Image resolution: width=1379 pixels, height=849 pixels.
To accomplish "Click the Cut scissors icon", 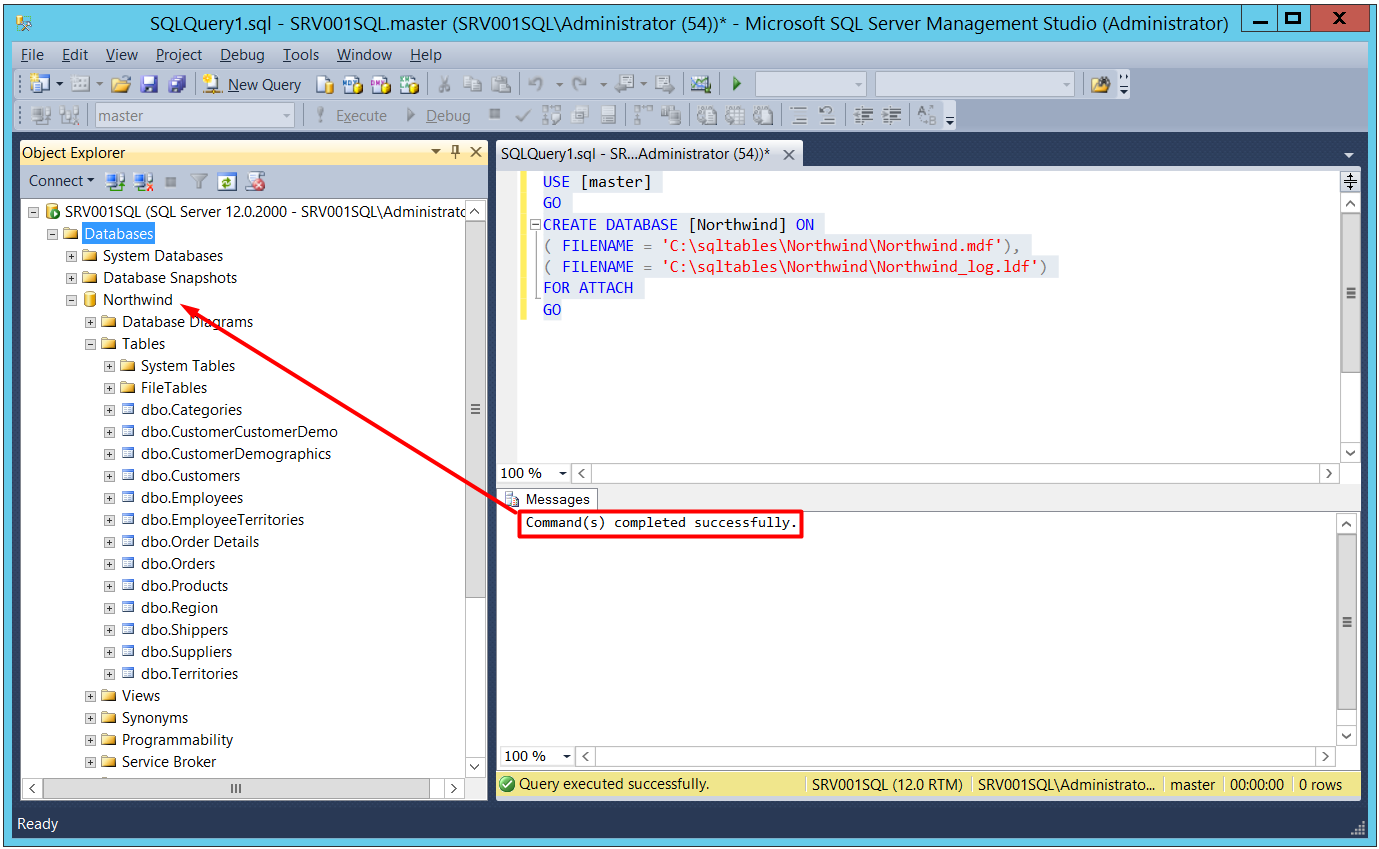I will point(445,85).
